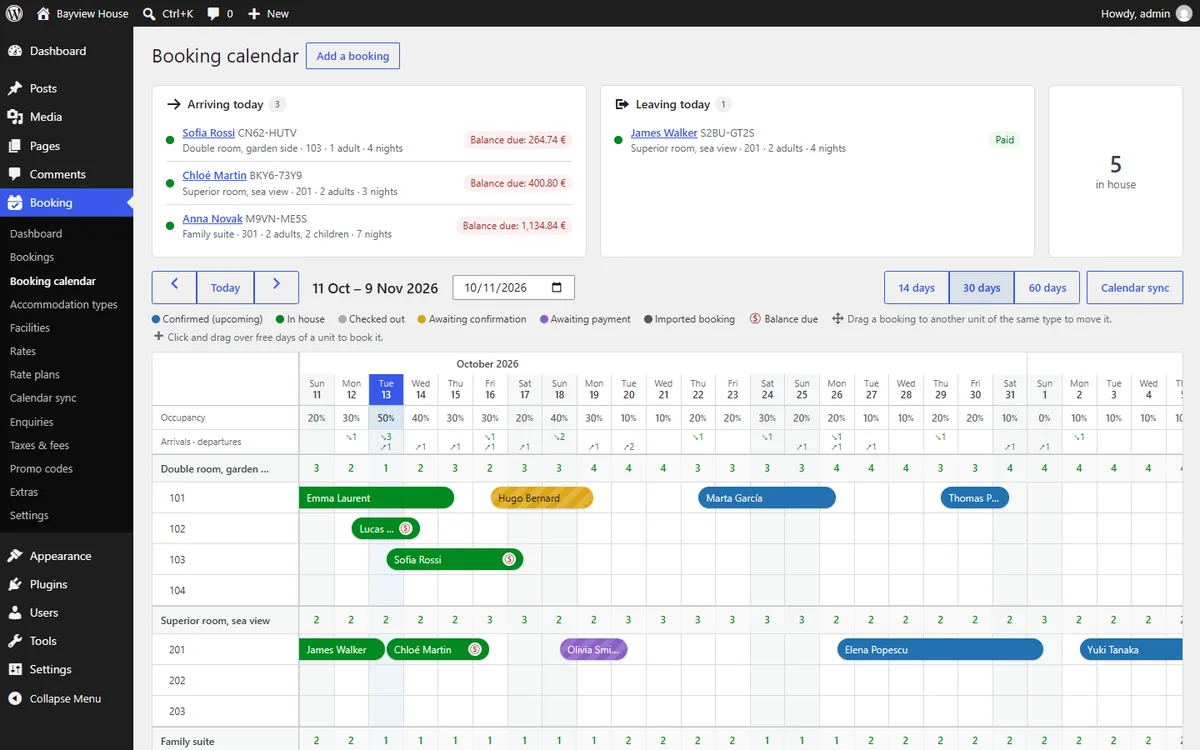
Task: Open Bayview House site home icon
Action: pyautogui.click(x=43, y=14)
